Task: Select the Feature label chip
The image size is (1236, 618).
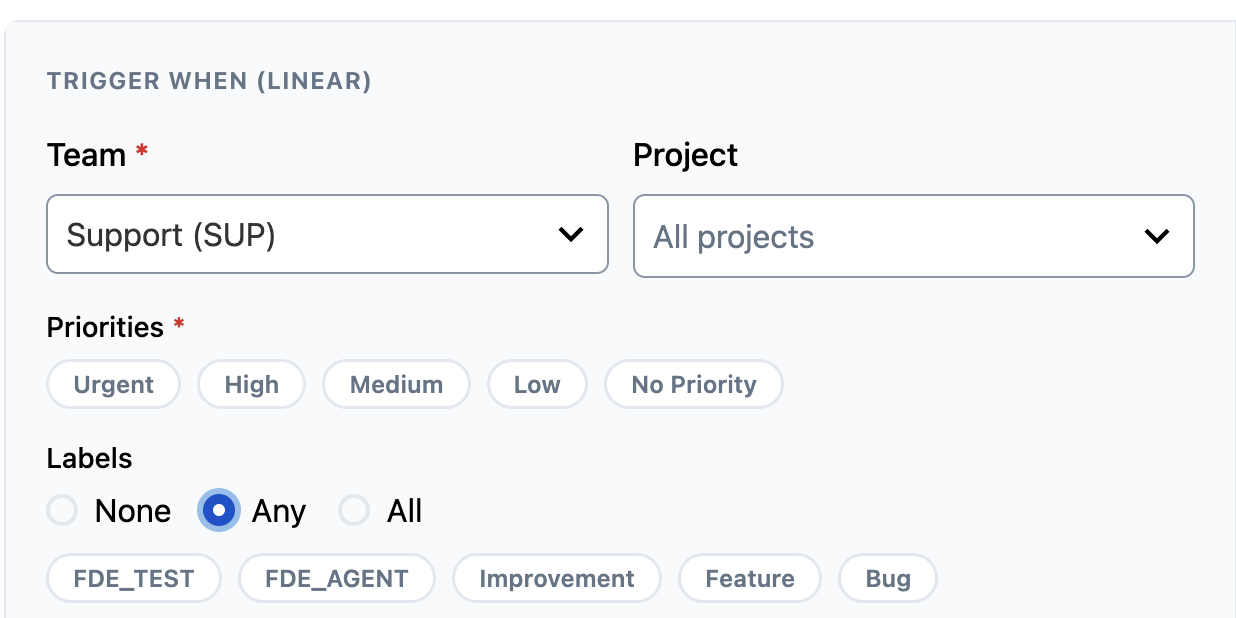Action: tap(750, 579)
